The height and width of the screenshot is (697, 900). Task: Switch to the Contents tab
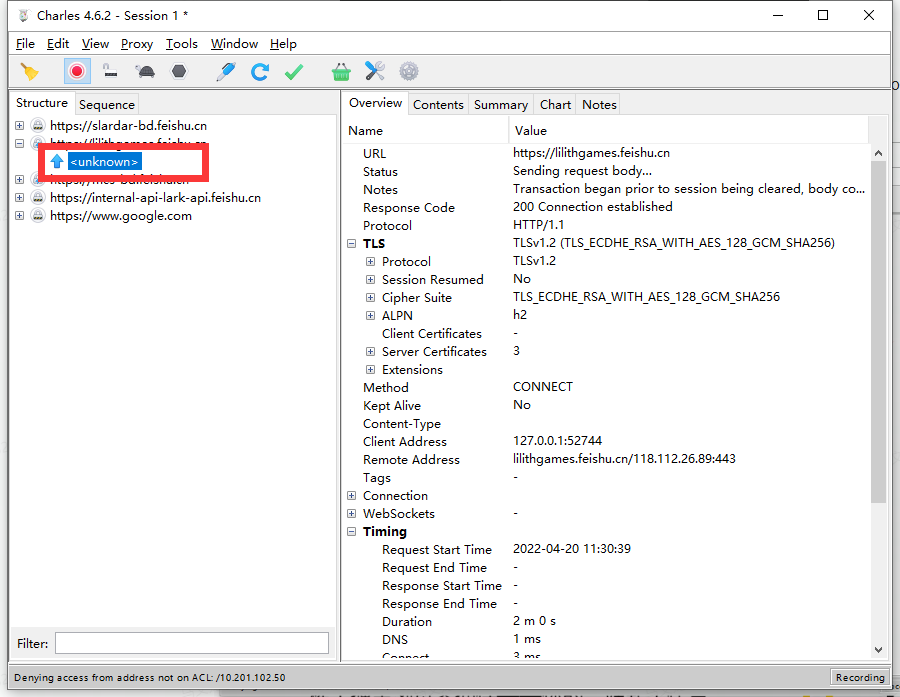[x=438, y=104]
